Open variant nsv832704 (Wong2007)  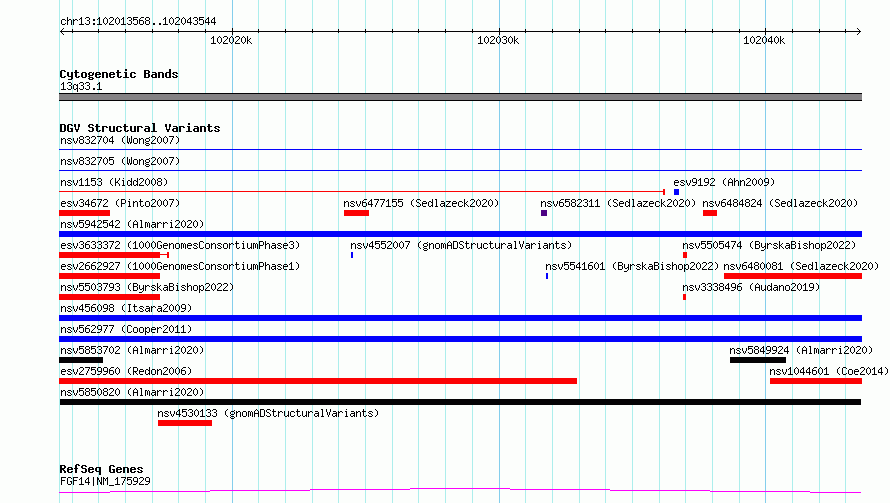120,140
